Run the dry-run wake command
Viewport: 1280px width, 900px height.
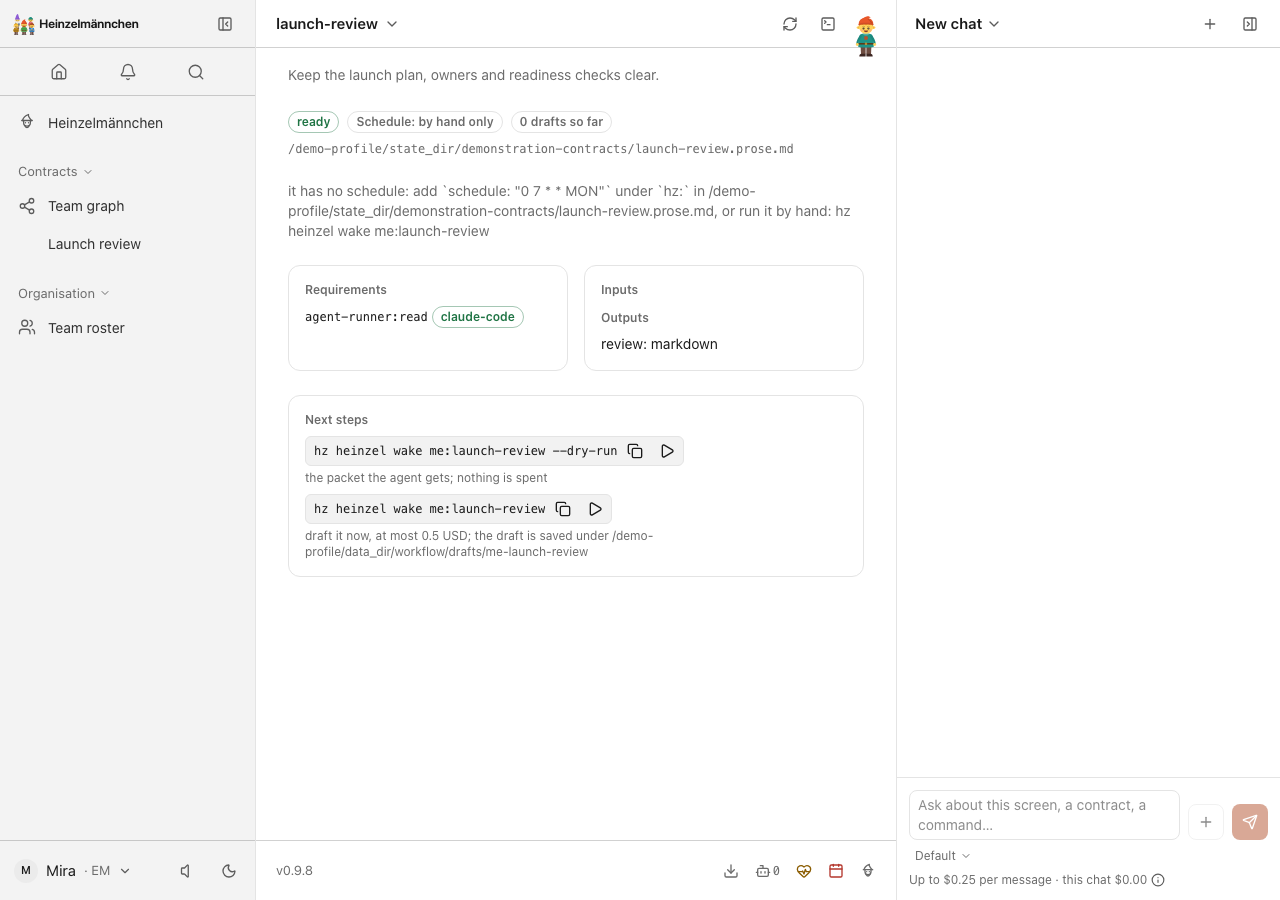point(667,451)
